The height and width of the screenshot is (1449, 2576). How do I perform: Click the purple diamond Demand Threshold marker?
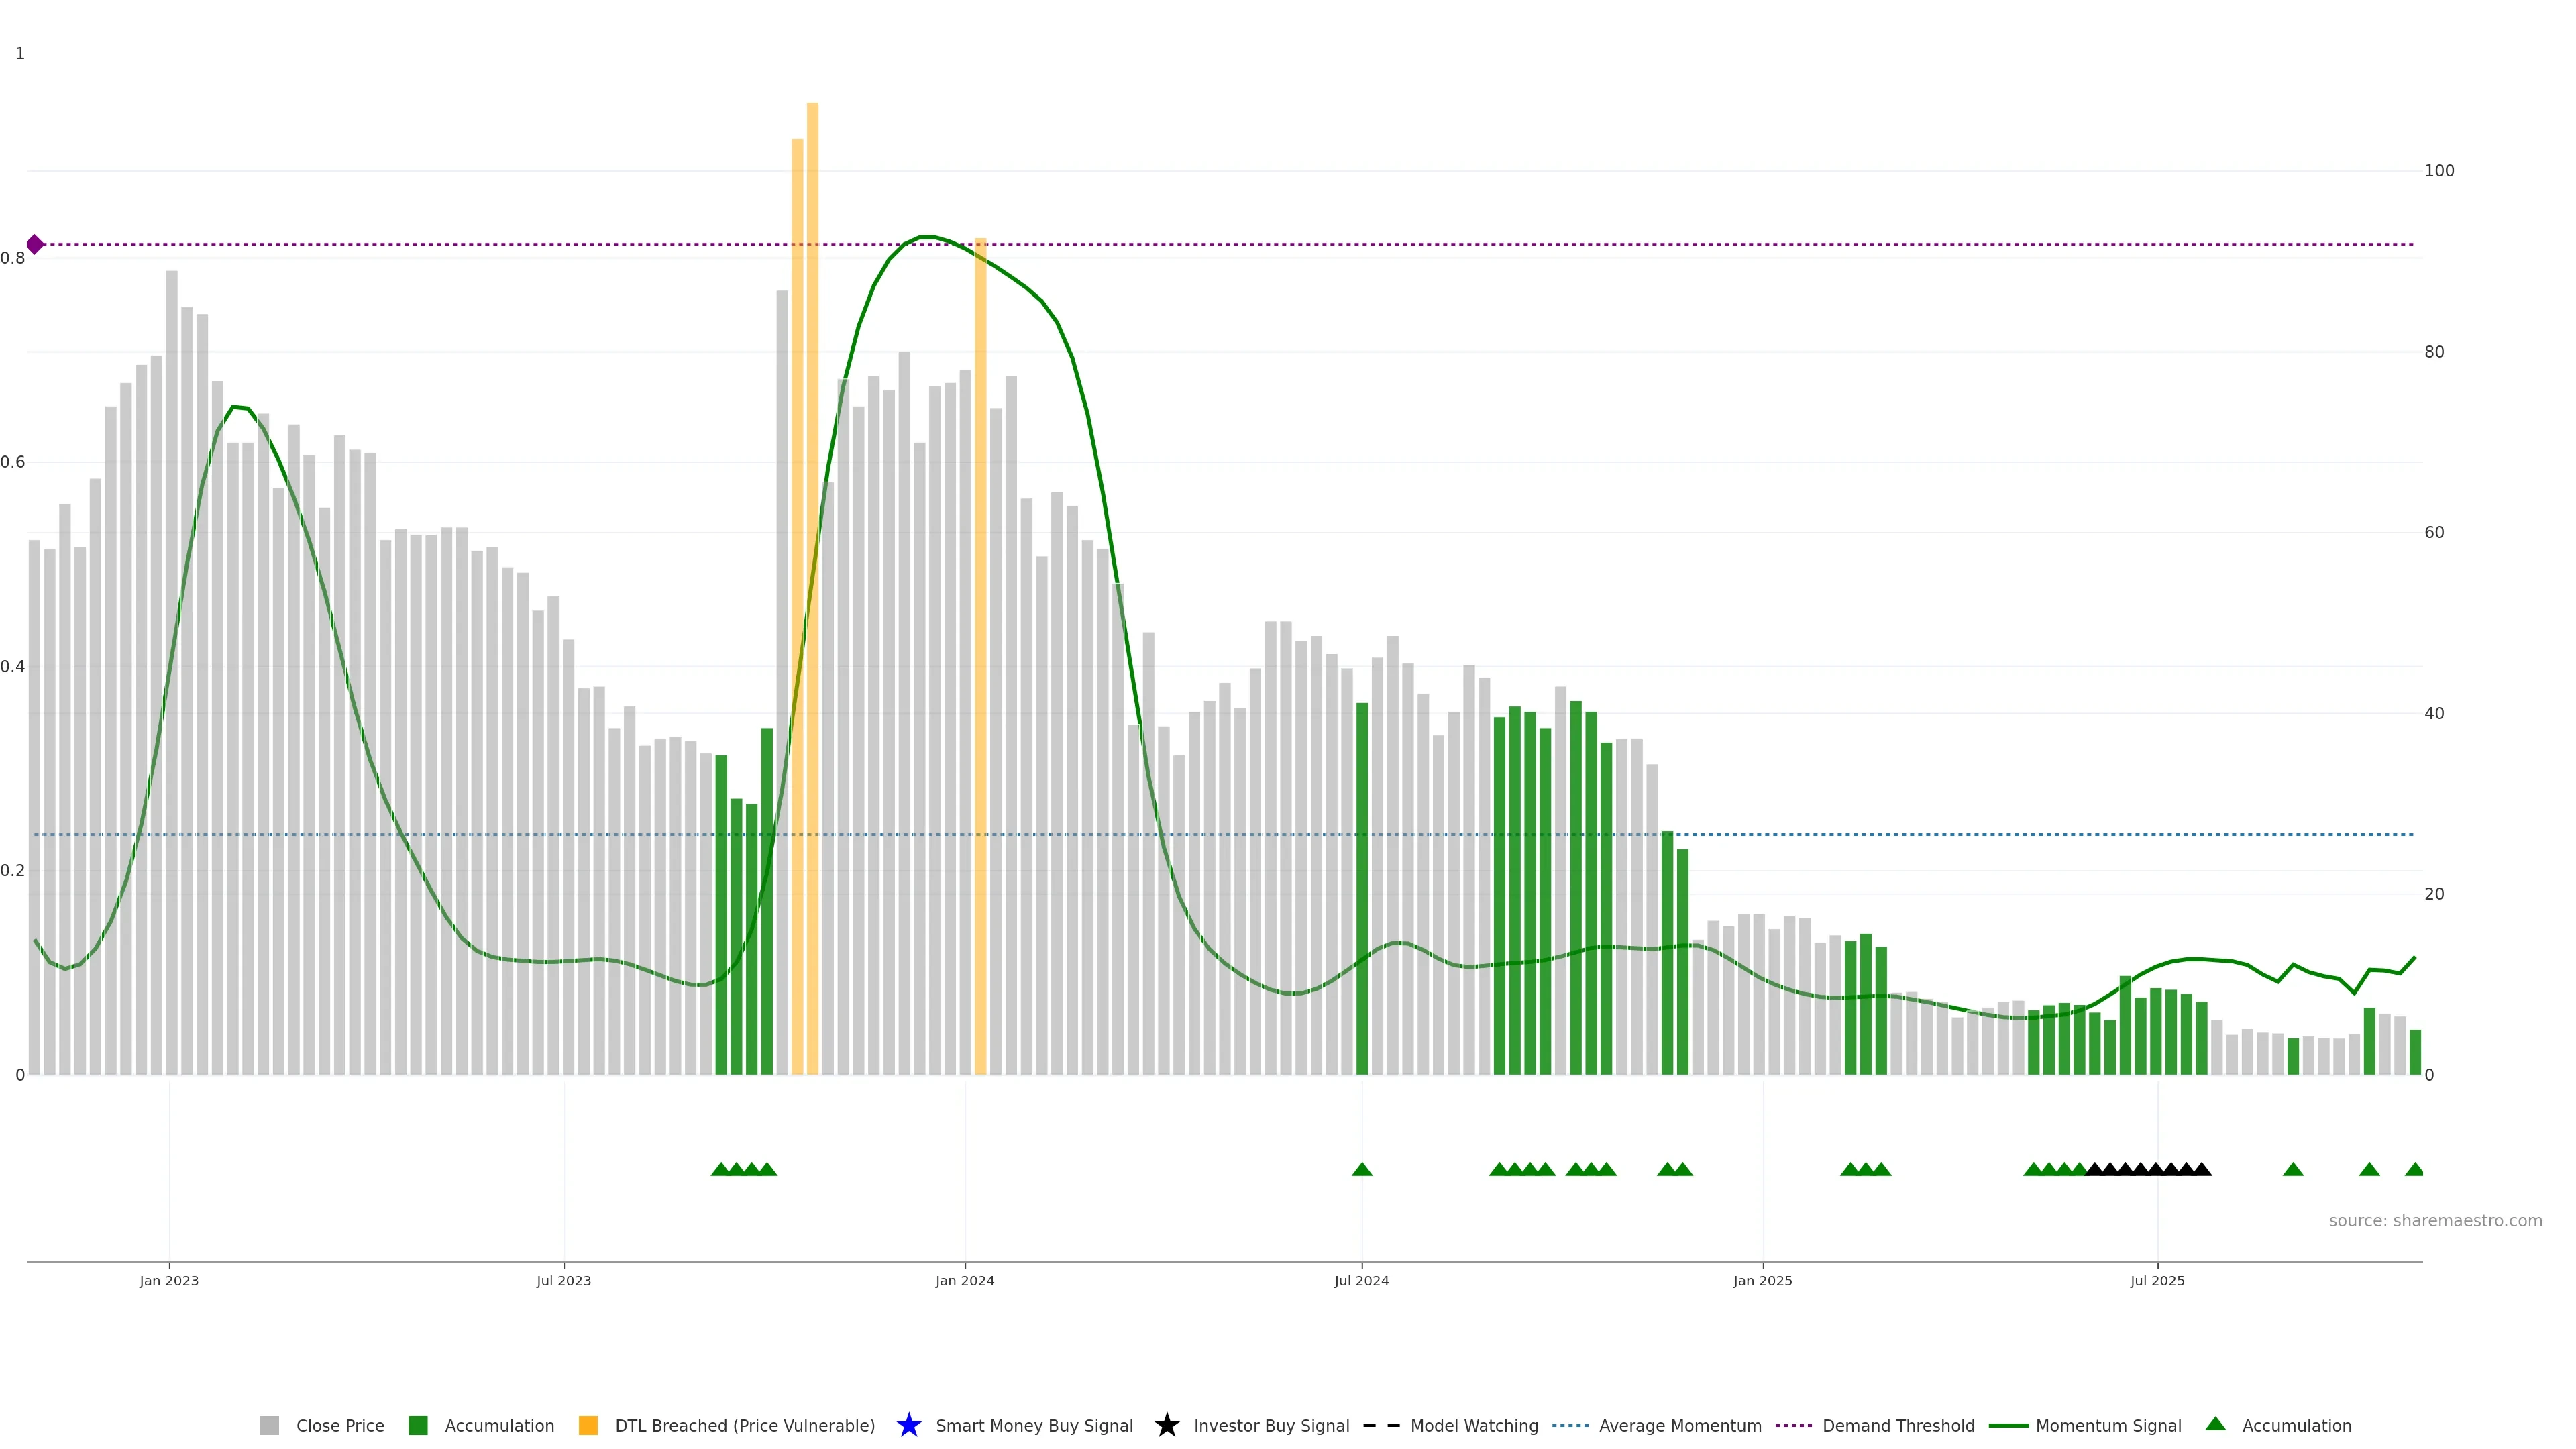tap(35, 244)
